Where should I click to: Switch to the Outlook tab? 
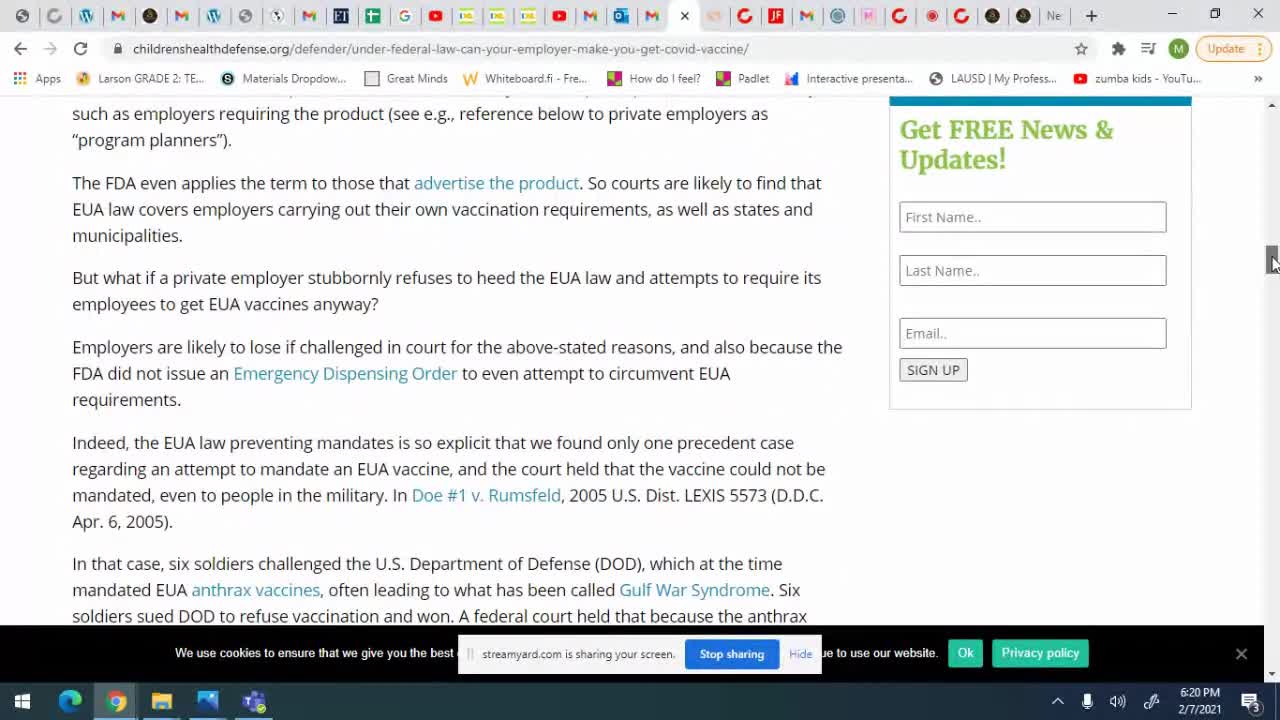(621, 15)
